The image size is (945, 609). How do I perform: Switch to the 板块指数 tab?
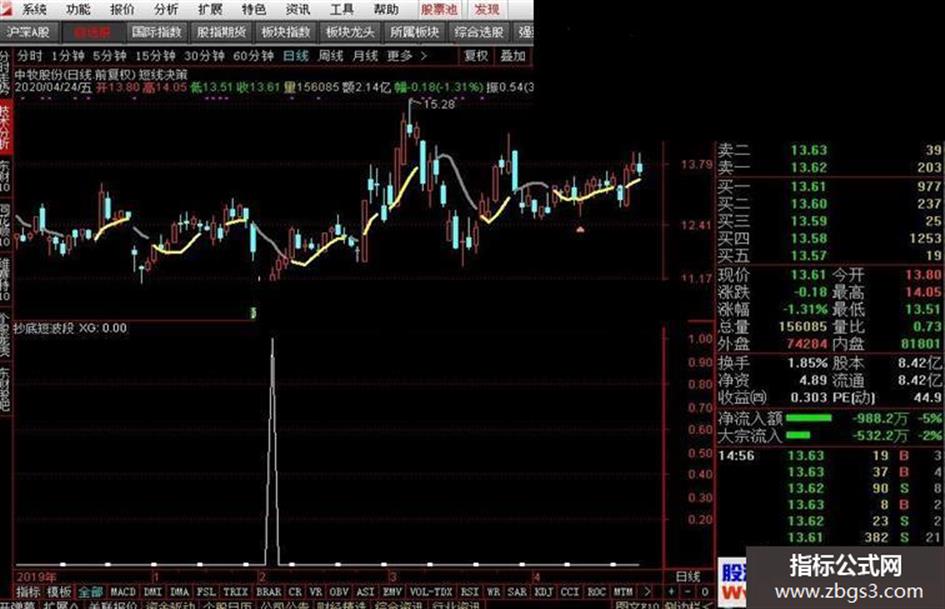[286, 32]
